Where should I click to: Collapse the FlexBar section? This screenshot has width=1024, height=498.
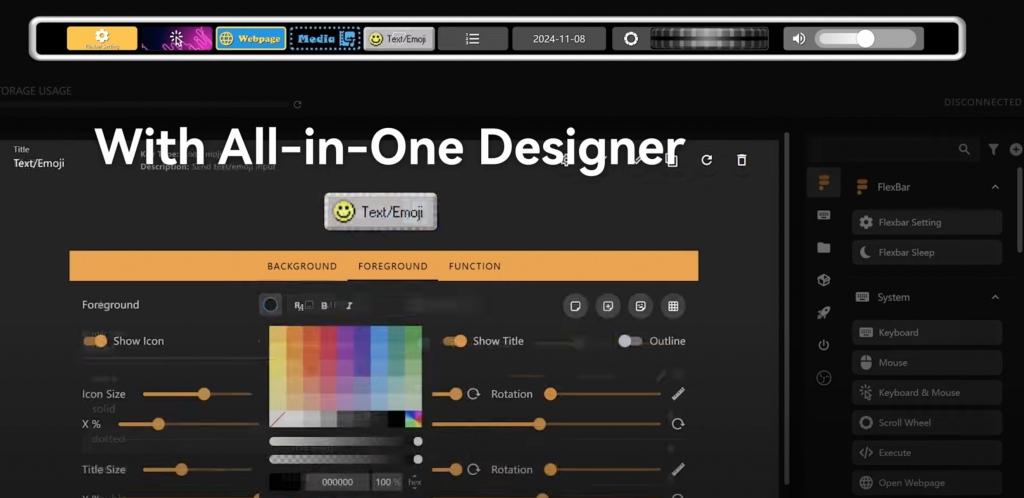pos(995,187)
